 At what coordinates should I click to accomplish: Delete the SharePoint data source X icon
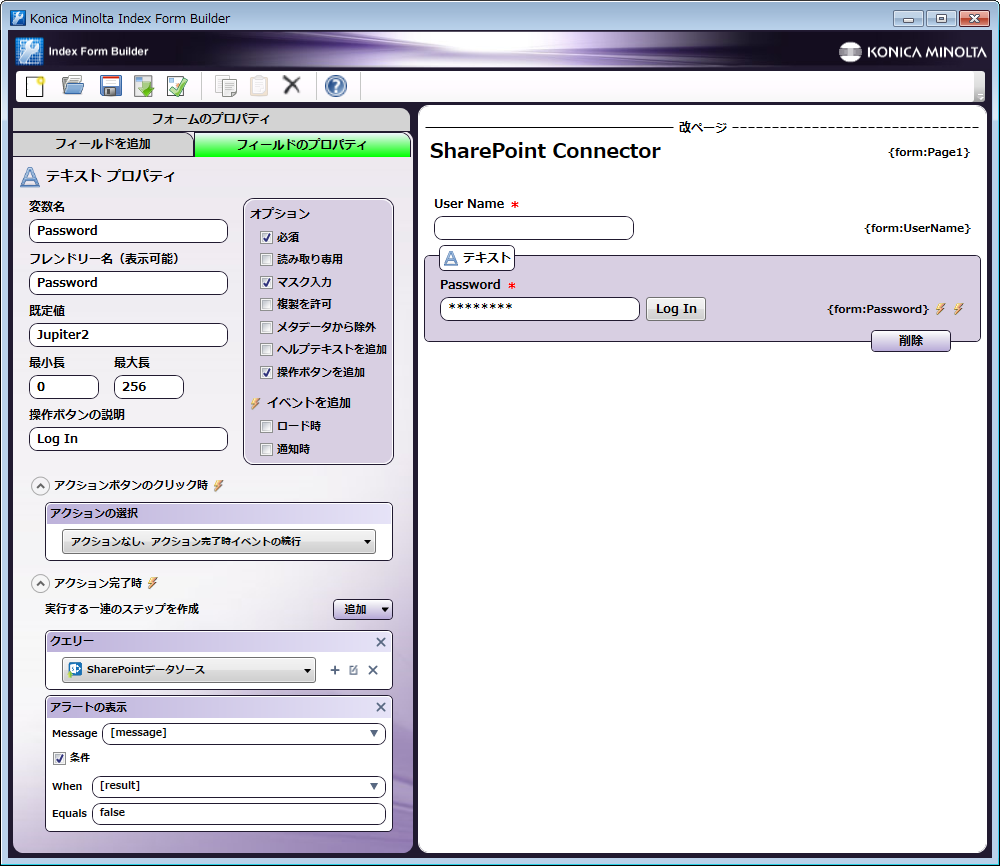click(x=373, y=670)
